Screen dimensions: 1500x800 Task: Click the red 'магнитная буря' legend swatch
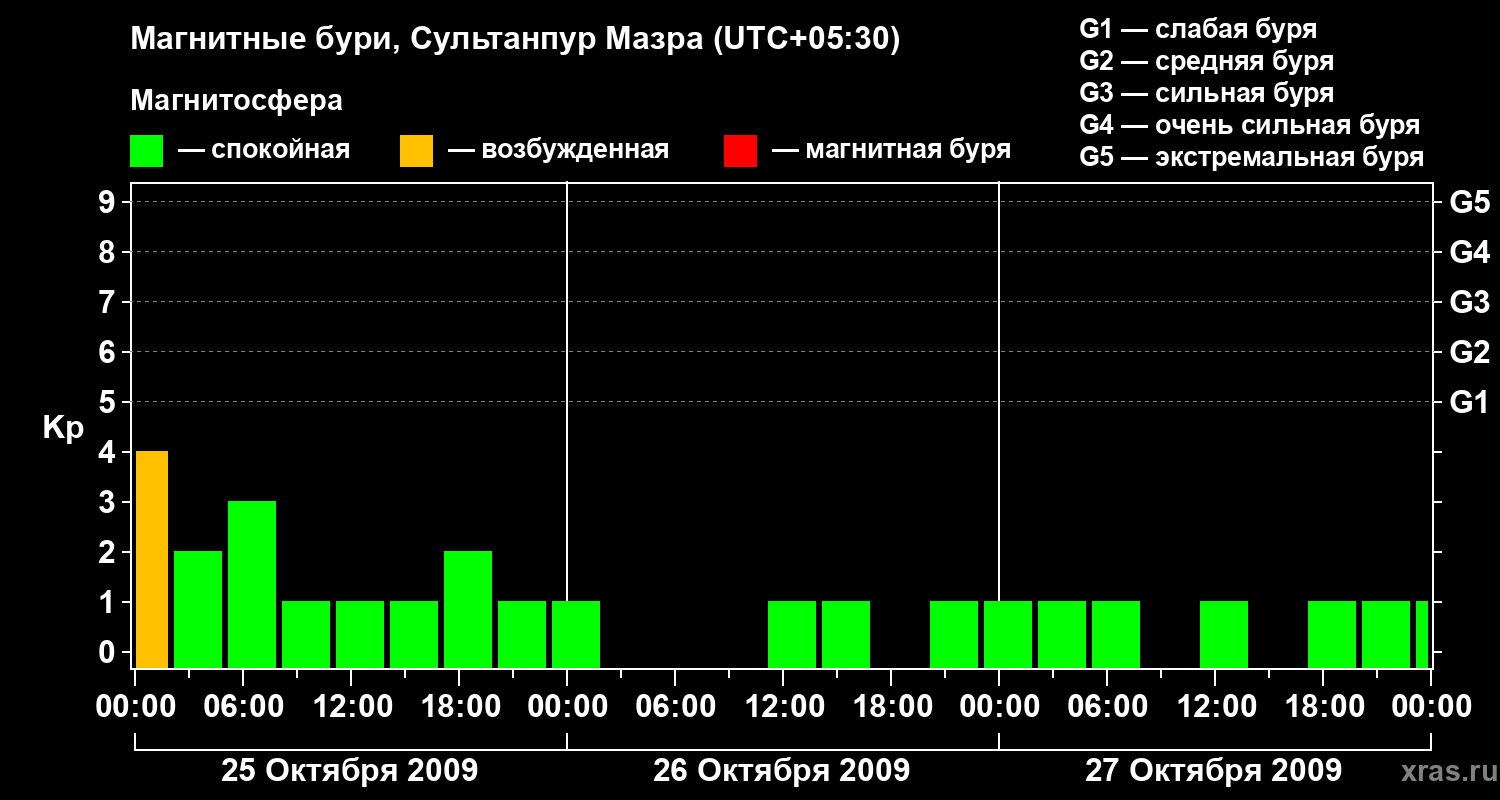click(x=740, y=151)
